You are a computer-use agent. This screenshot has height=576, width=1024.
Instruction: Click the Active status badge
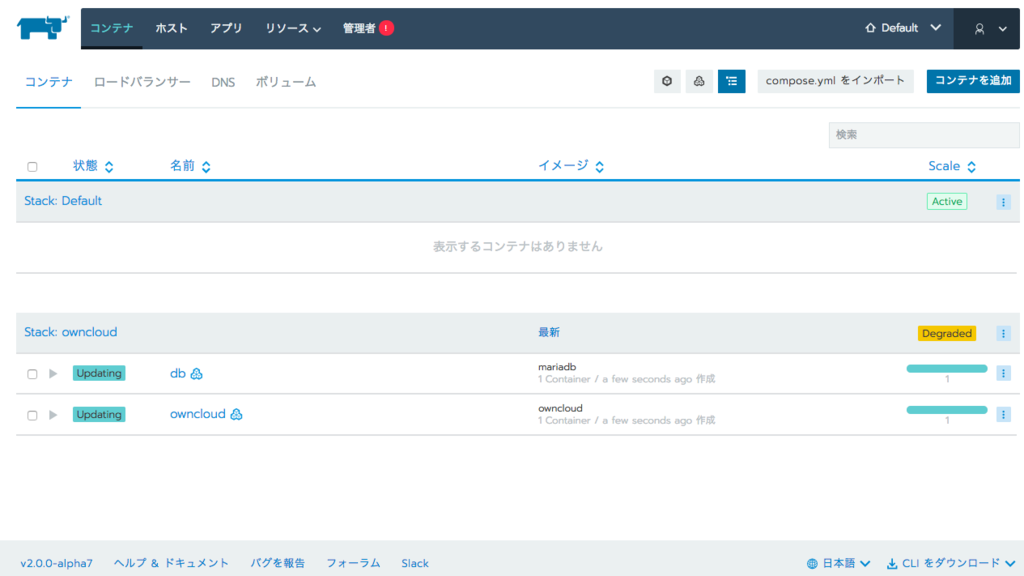947,201
